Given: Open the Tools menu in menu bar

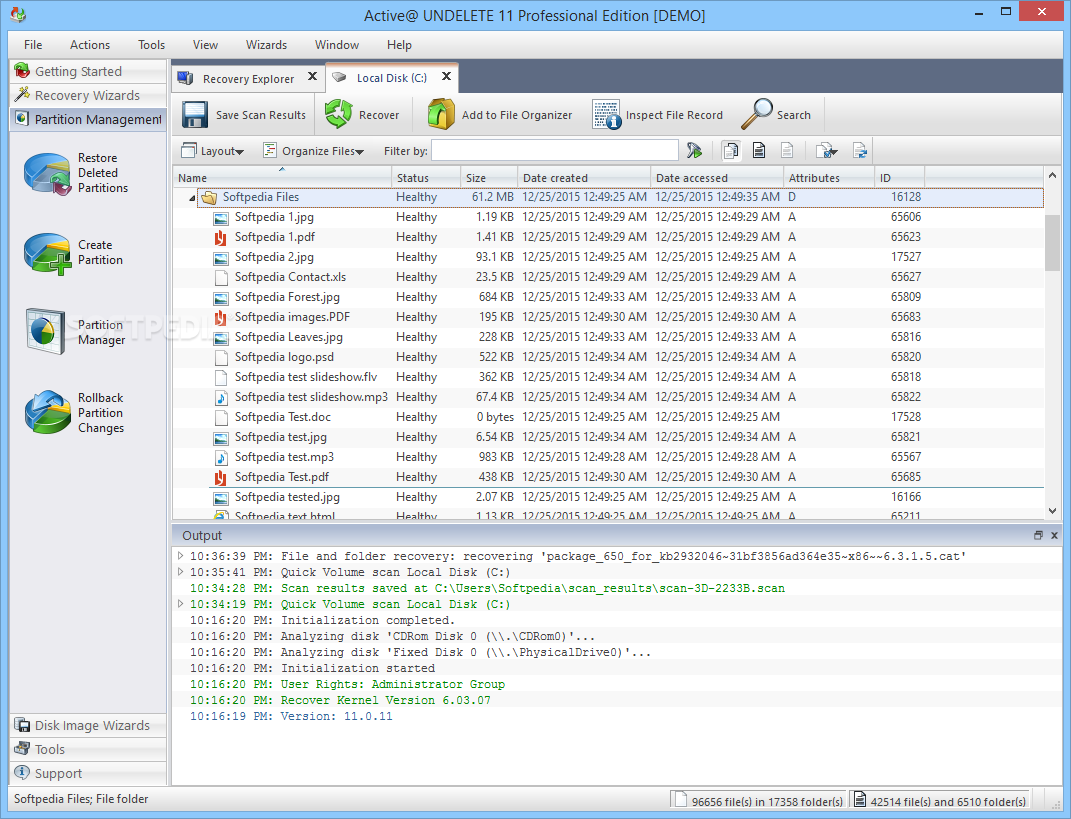Looking at the screenshot, I should 151,44.
